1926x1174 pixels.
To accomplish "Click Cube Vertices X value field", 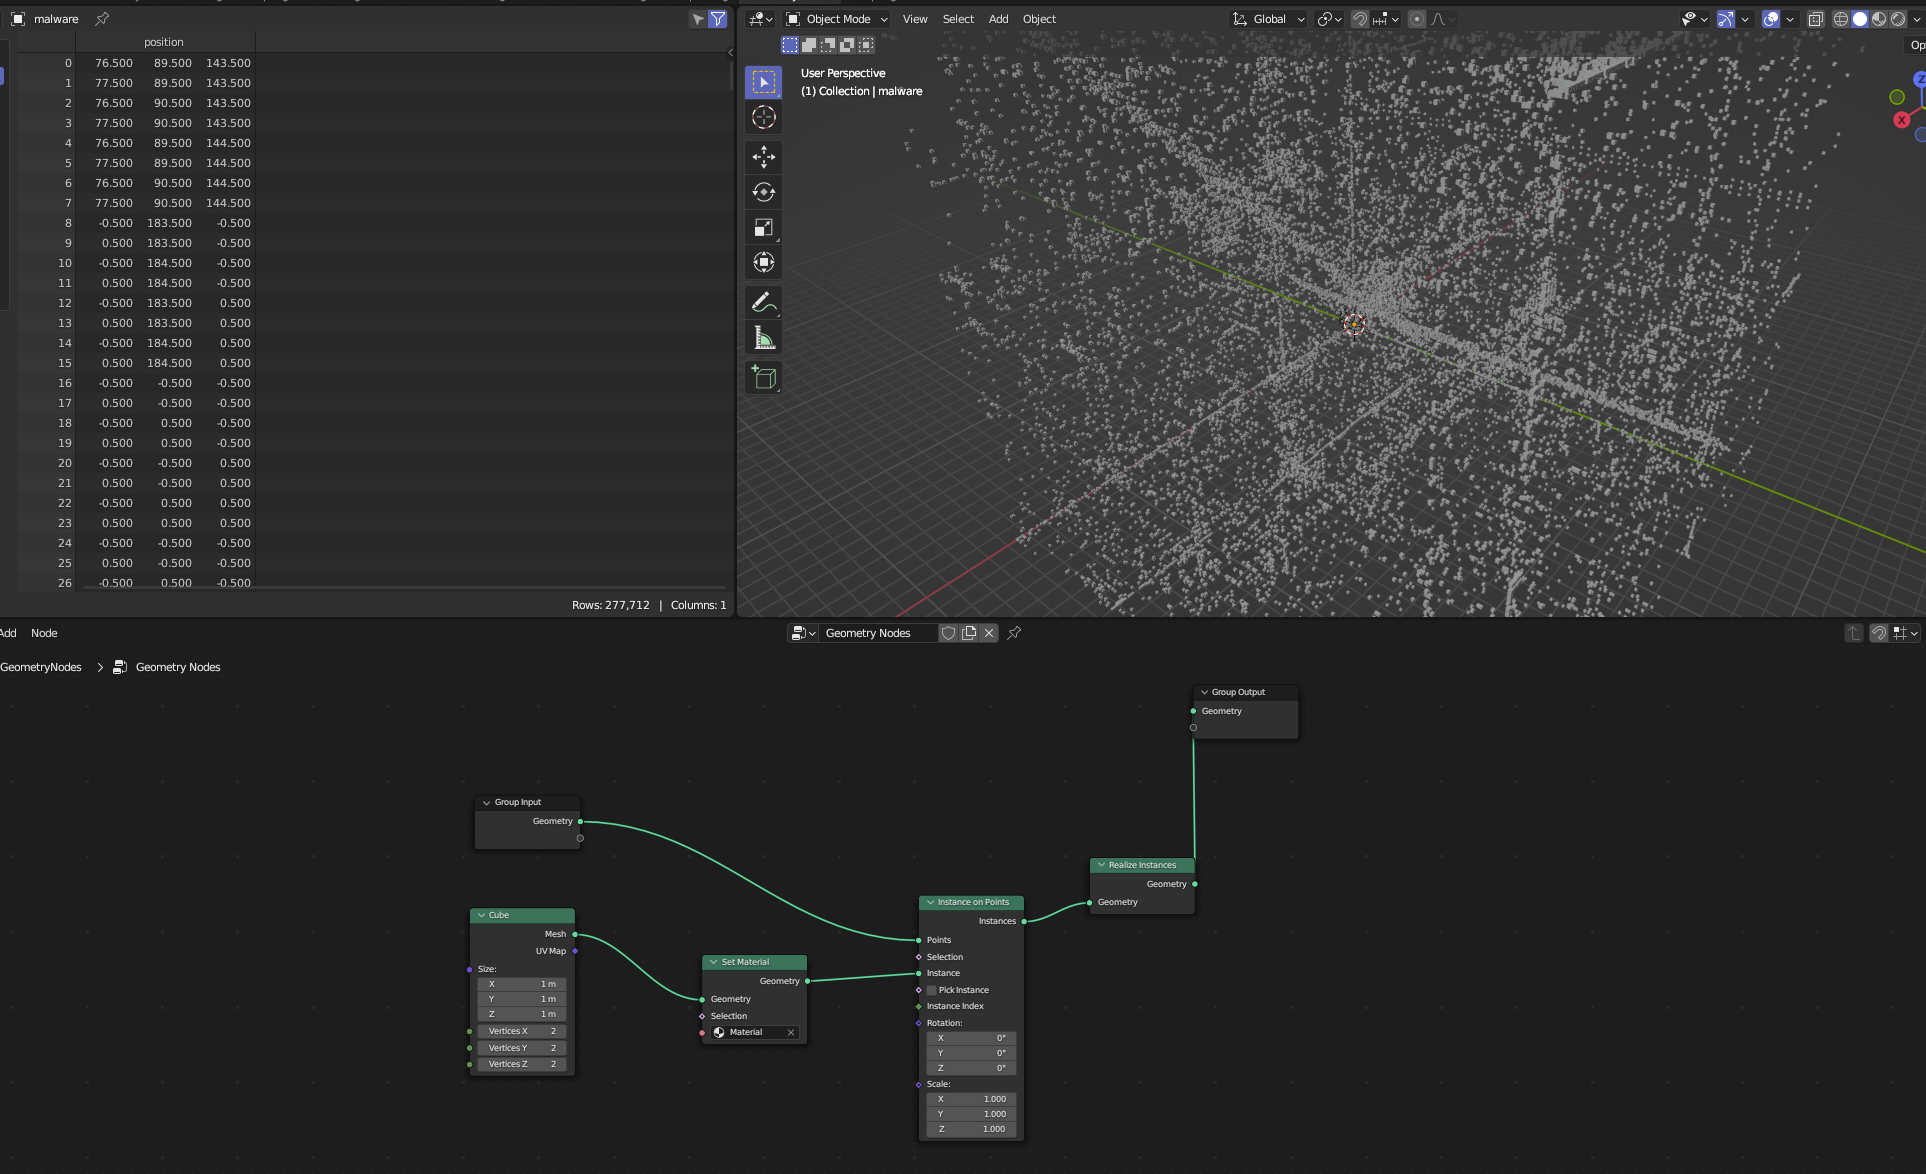I will click(x=521, y=1031).
